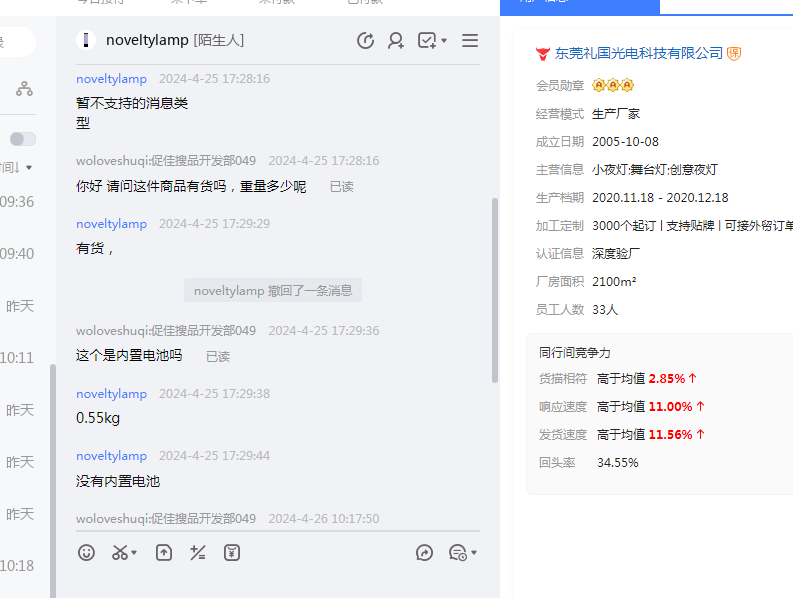793x598 pixels.
Task: Click 发货速度 高于均值 11.56% value
Action: [x=650, y=435]
